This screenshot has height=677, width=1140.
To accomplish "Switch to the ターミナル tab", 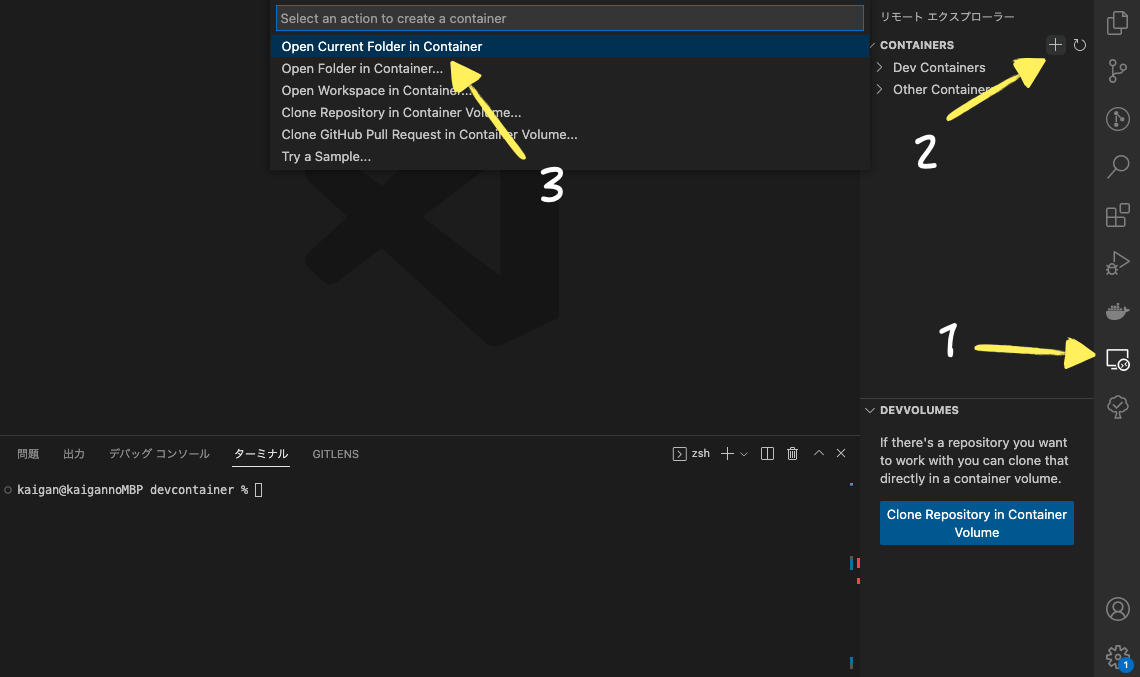I will (261, 454).
